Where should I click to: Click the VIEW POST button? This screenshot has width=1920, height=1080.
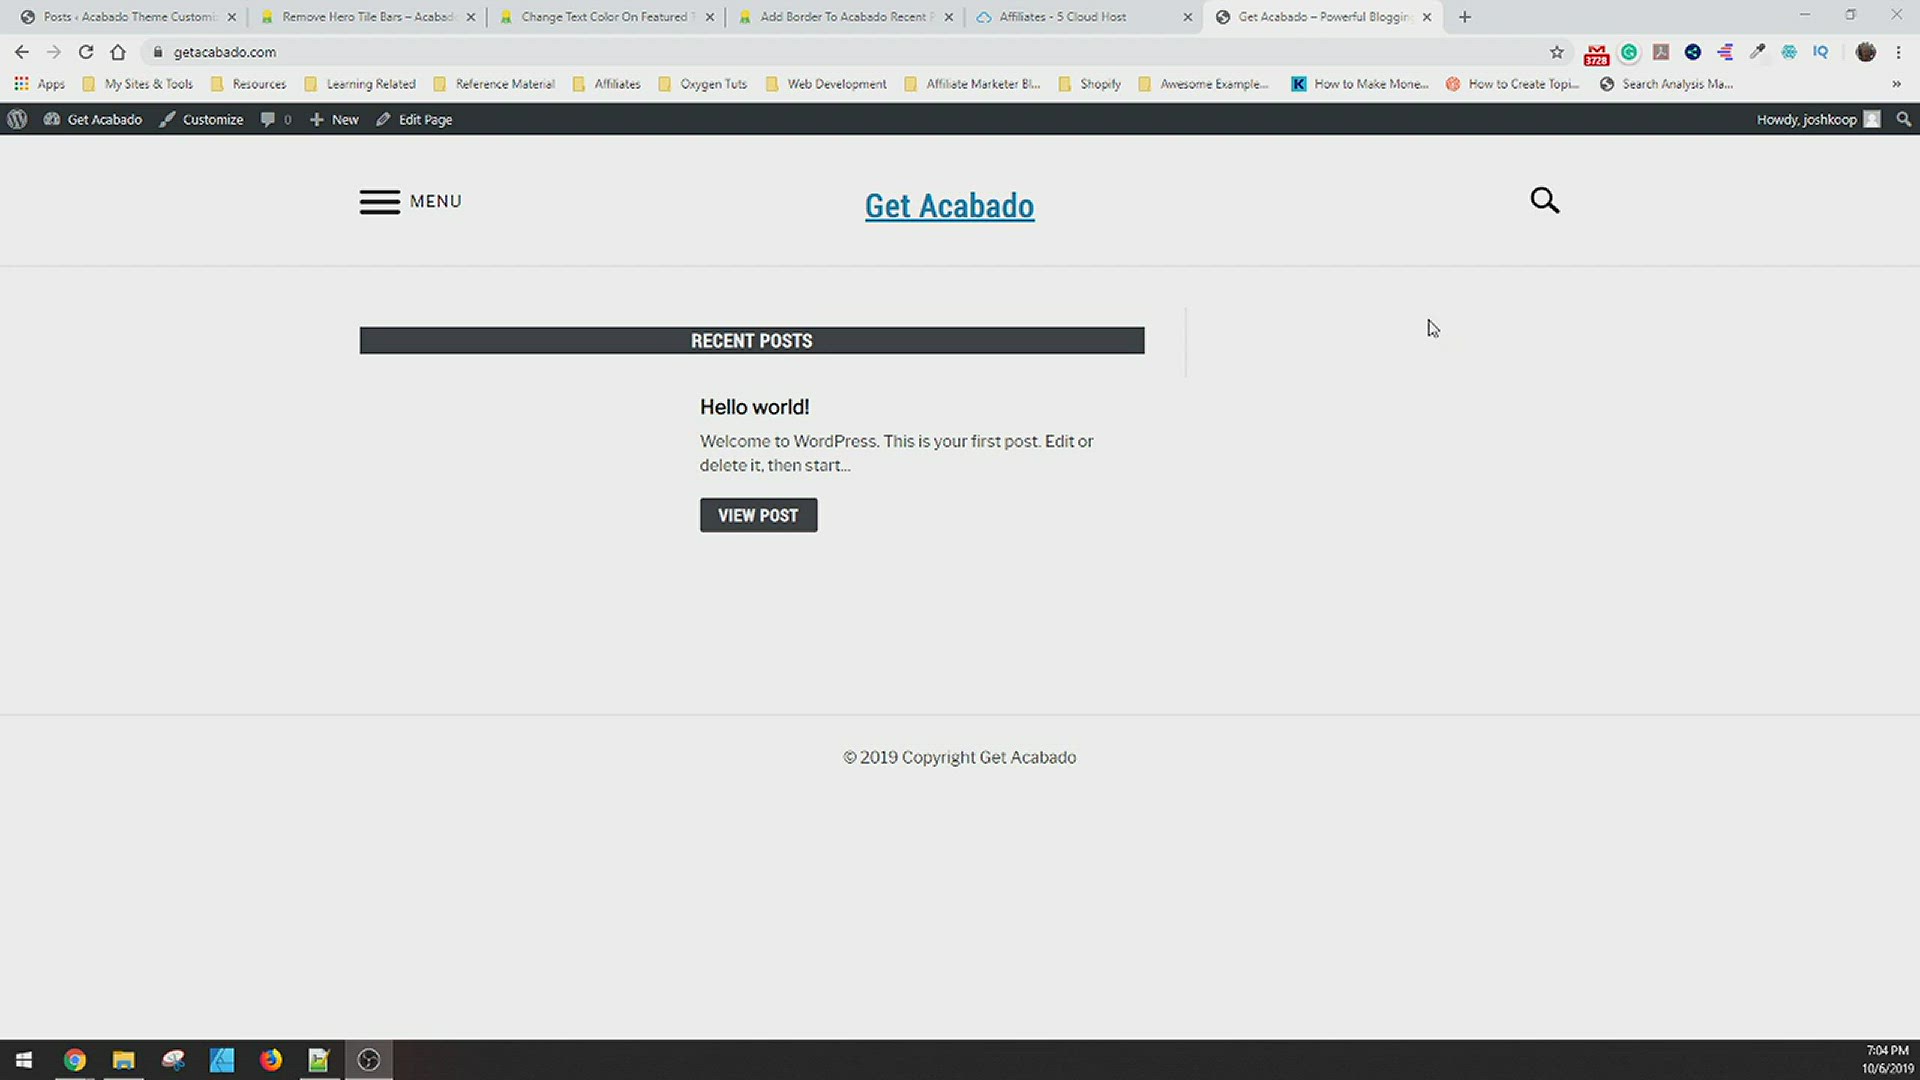pyautogui.click(x=758, y=515)
